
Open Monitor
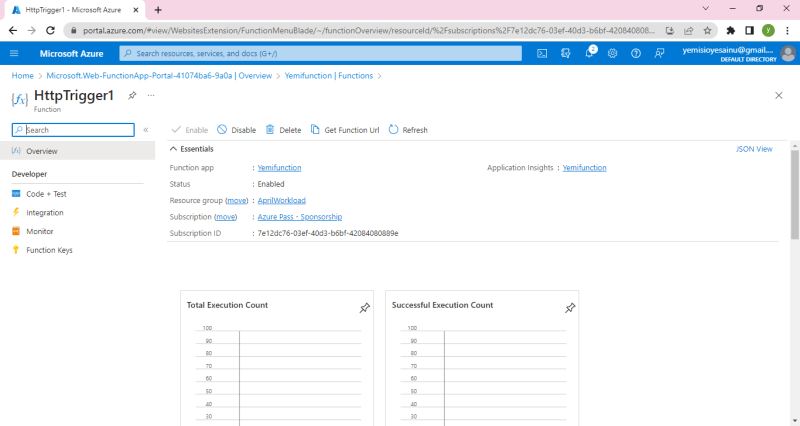coord(40,232)
